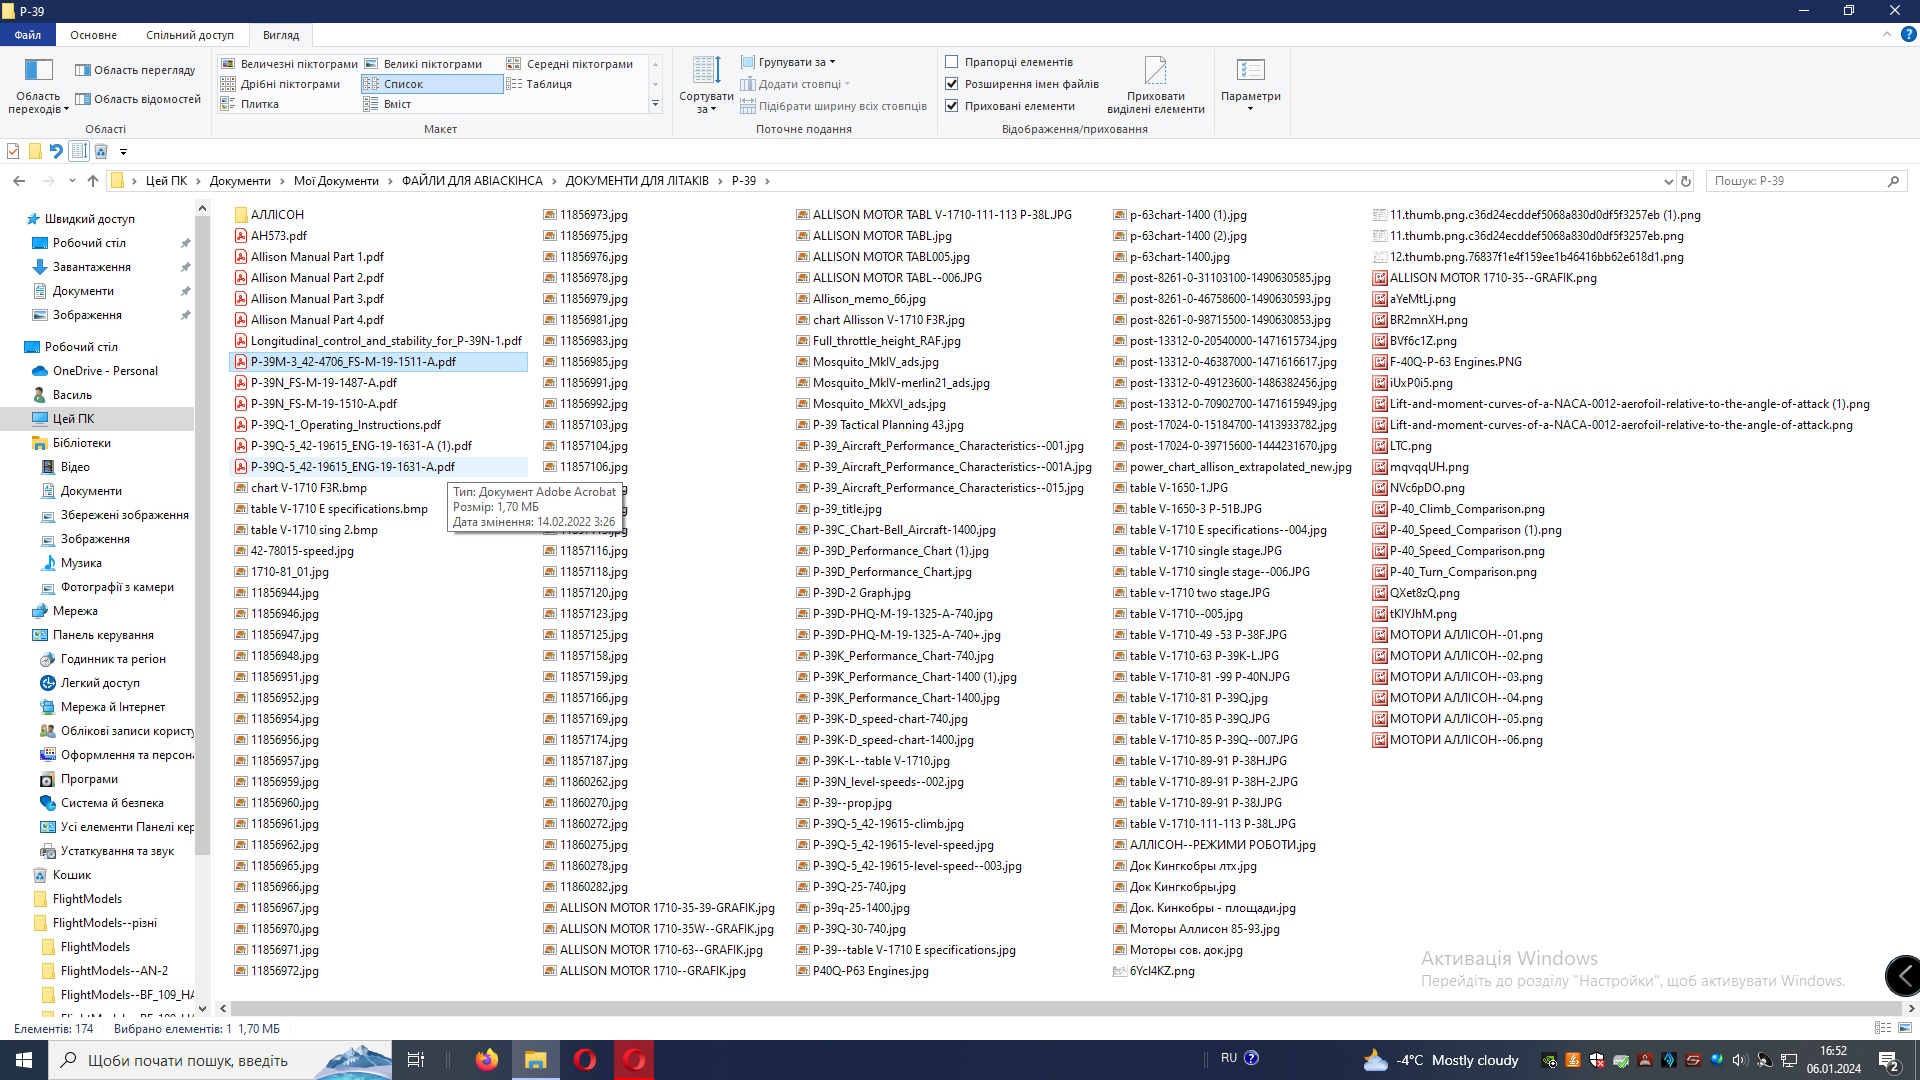This screenshot has height=1080, width=1920.
Task: Click the address bar refresh icon
Action: pyautogui.click(x=1686, y=181)
